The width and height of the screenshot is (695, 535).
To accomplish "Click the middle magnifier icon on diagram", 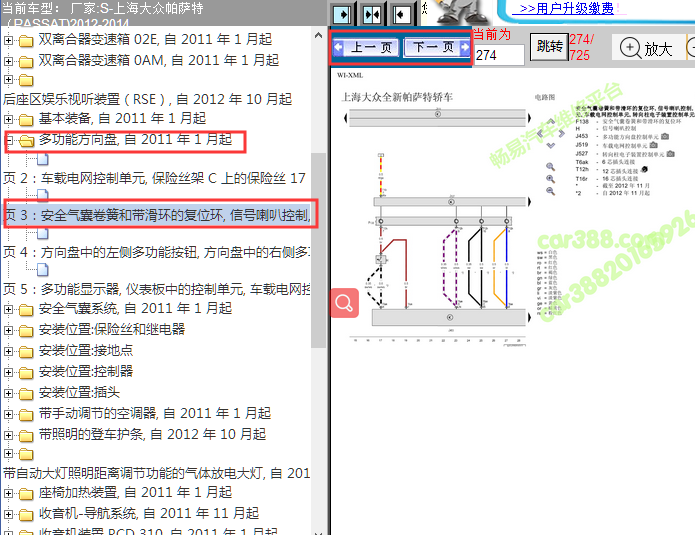I will [550, 179].
